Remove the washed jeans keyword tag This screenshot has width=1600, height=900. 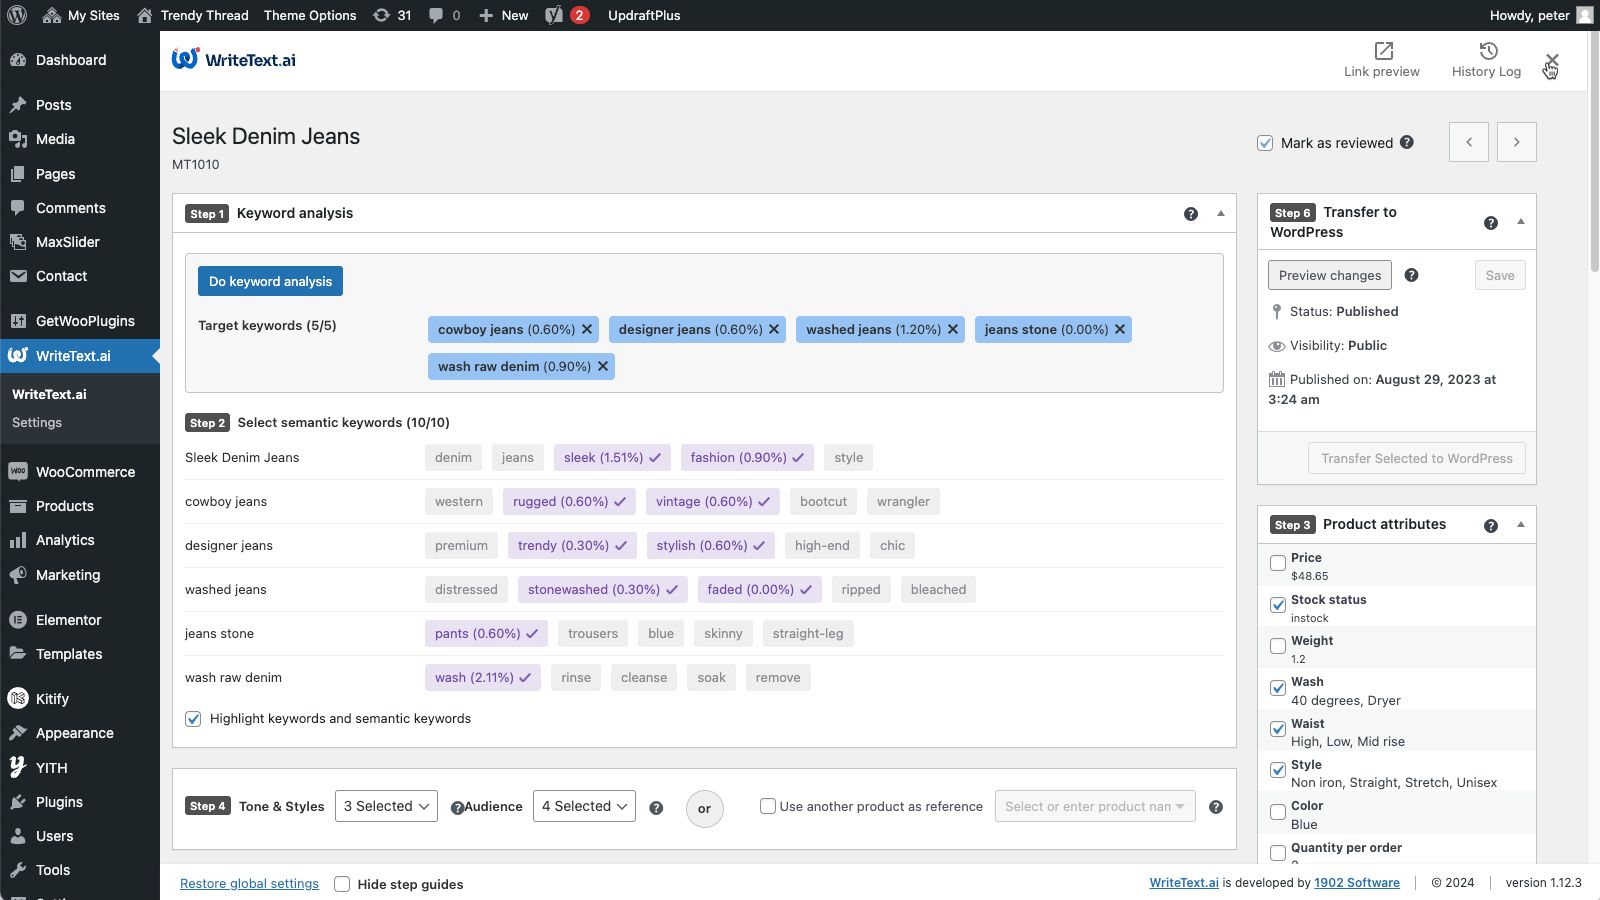(x=953, y=329)
